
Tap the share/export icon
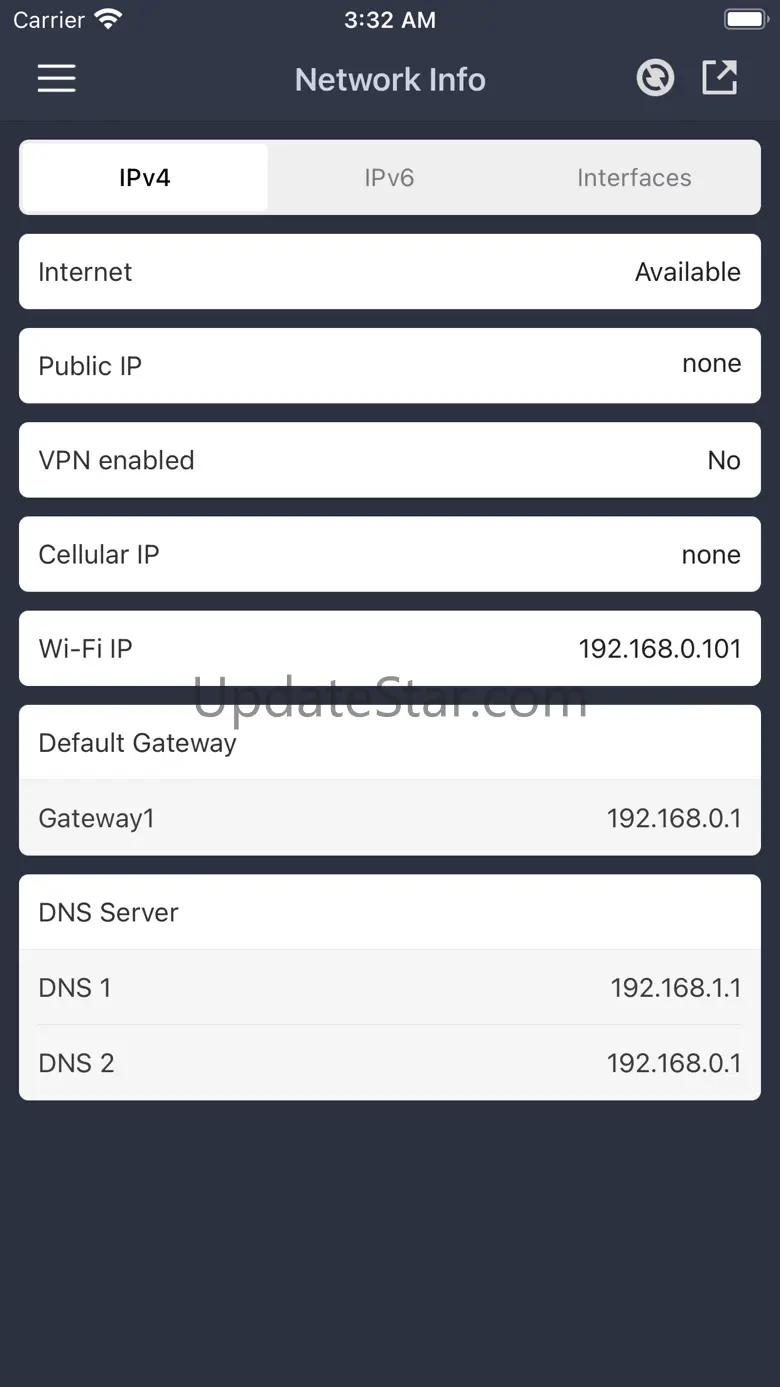pos(719,78)
